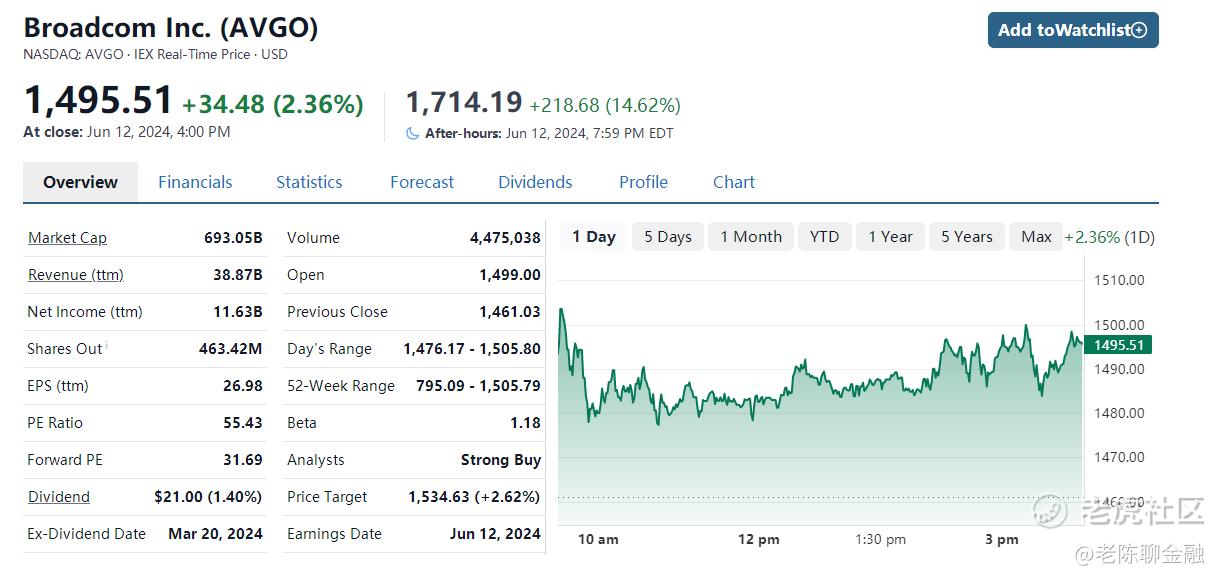Click the Revenue (ttm) link
The height and width of the screenshot is (582, 1228).
76,275
